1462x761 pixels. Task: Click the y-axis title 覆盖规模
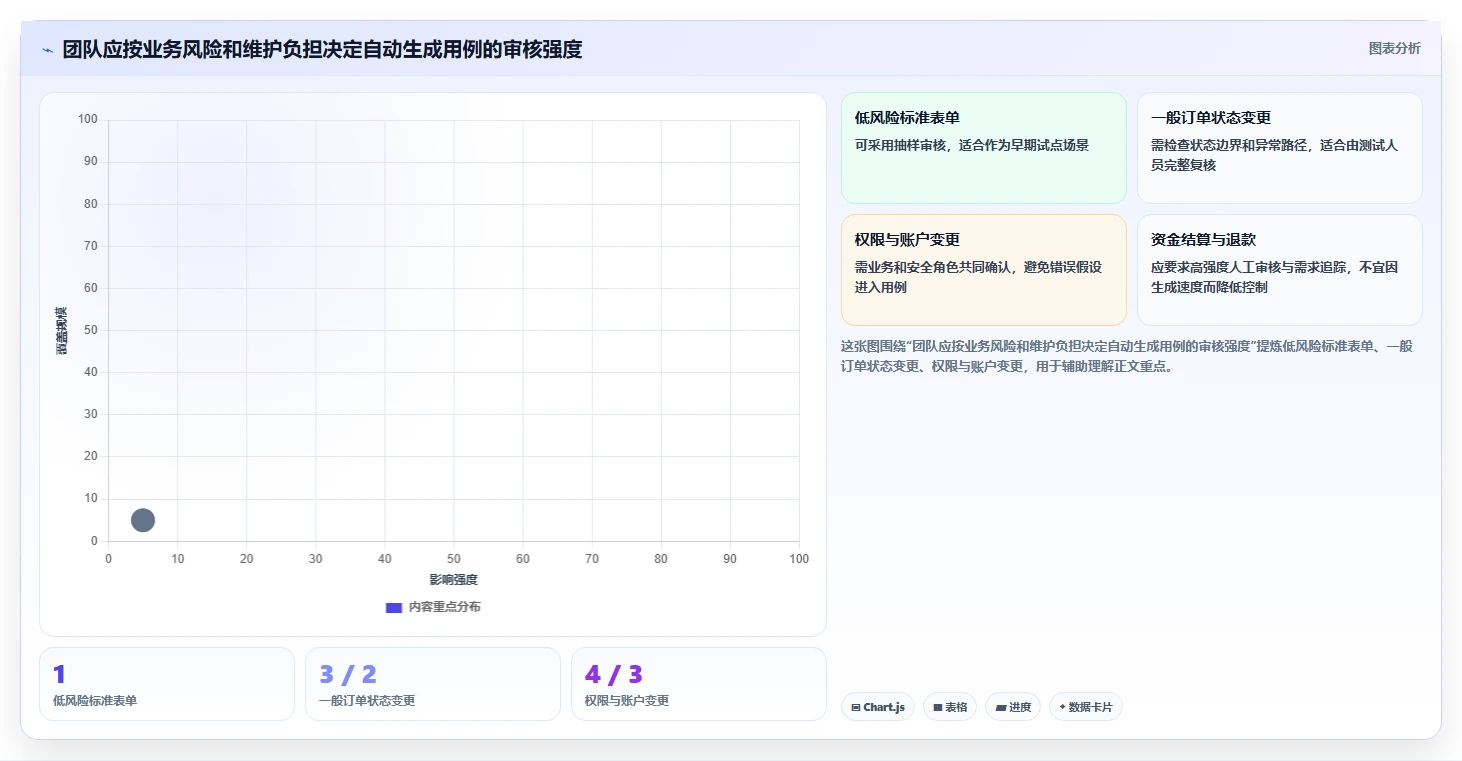tap(61, 330)
